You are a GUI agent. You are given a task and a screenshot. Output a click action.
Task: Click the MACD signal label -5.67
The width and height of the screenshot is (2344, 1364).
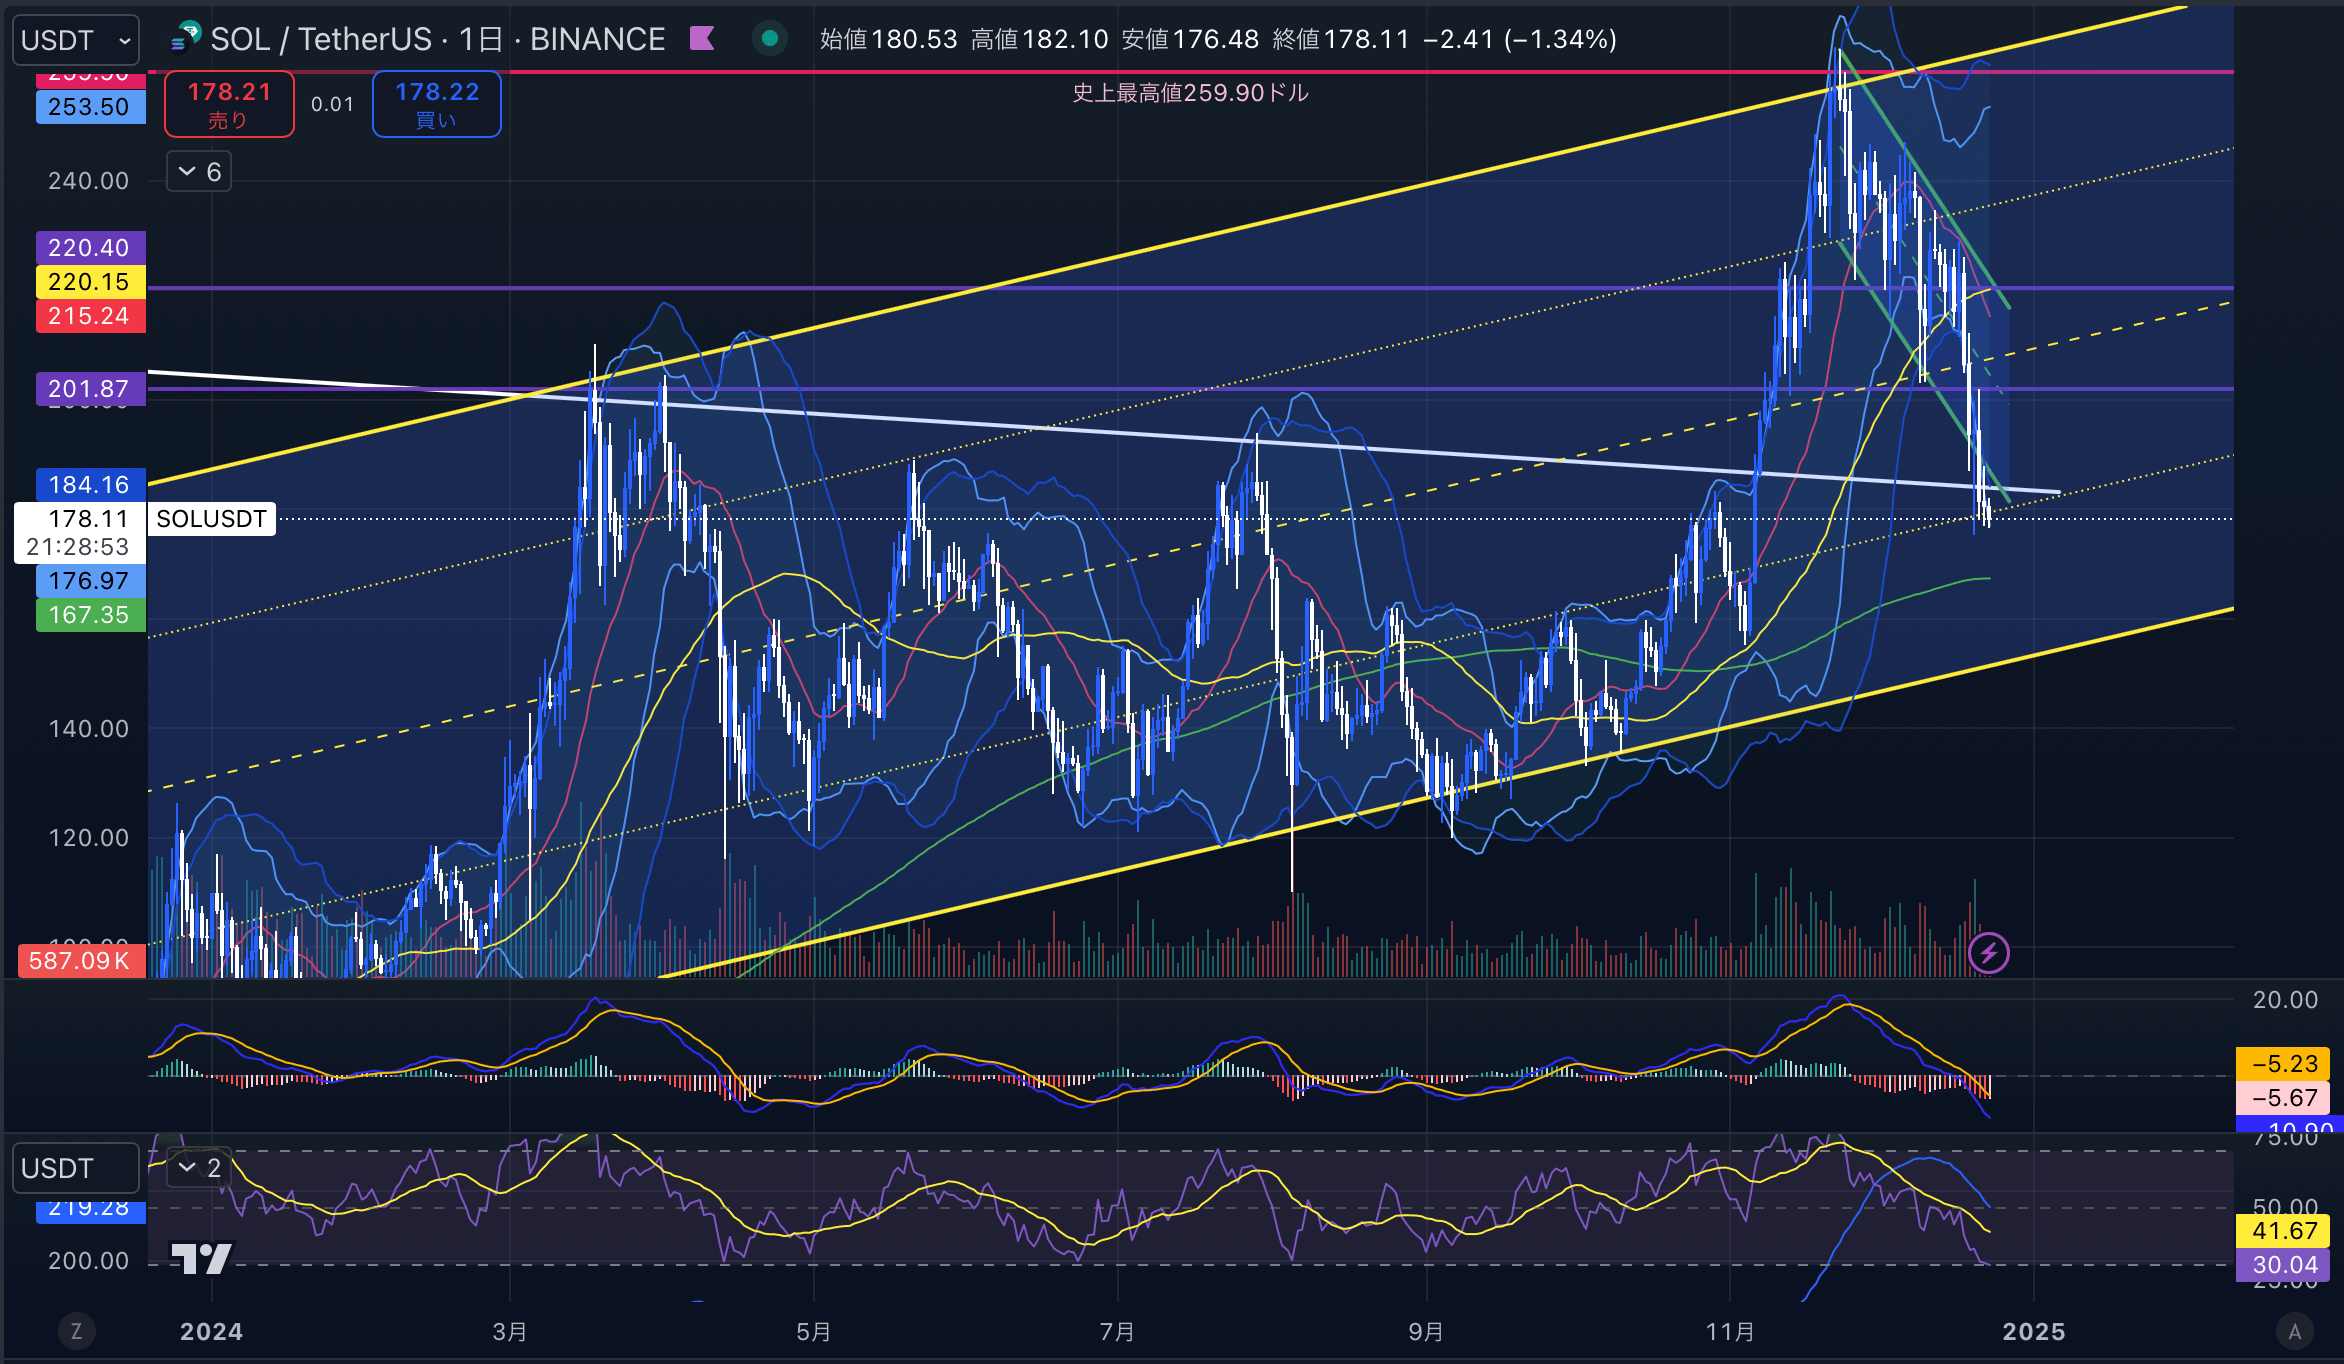click(x=2284, y=1098)
